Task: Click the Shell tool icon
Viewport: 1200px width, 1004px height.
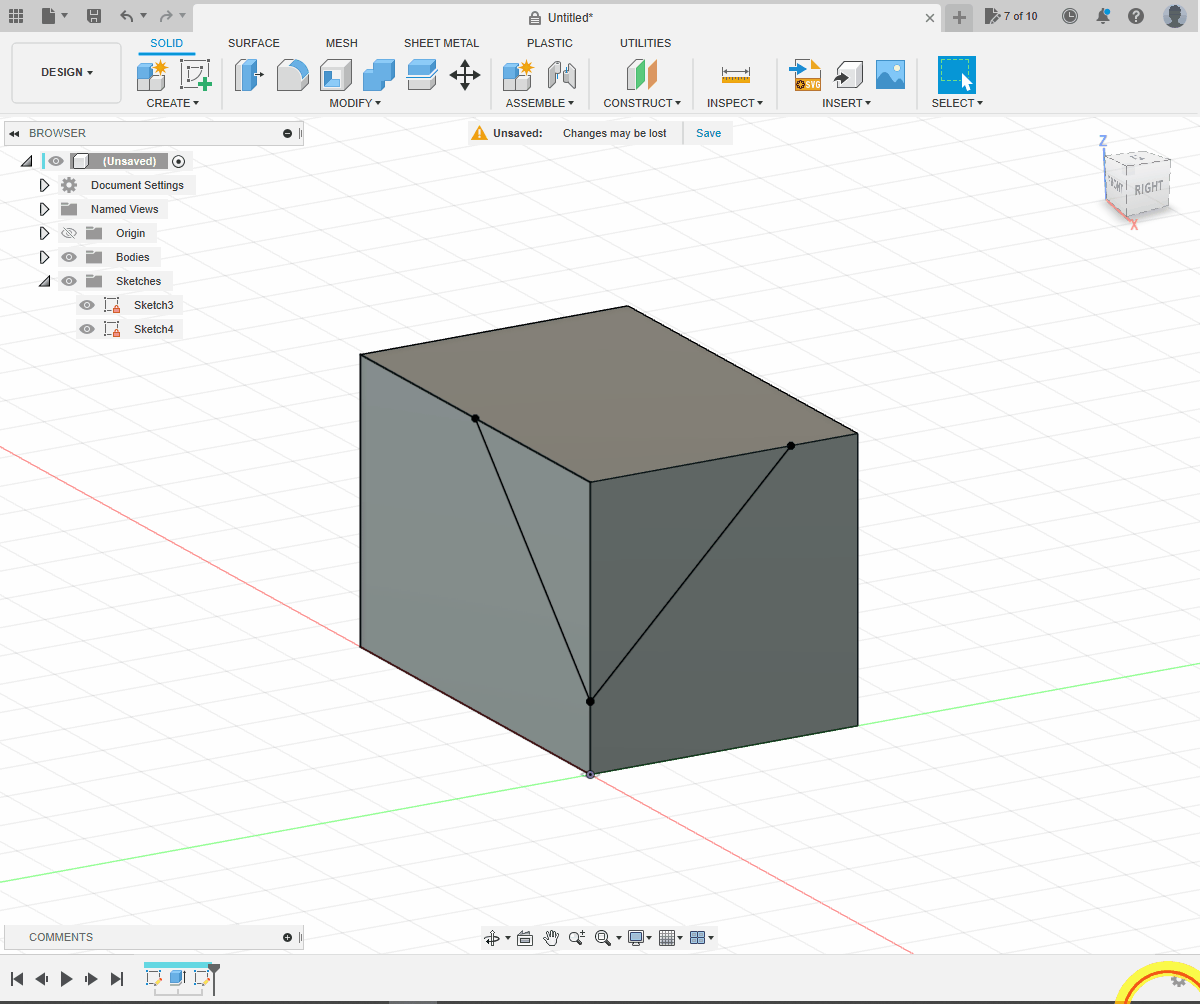Action: coord(335,75)
